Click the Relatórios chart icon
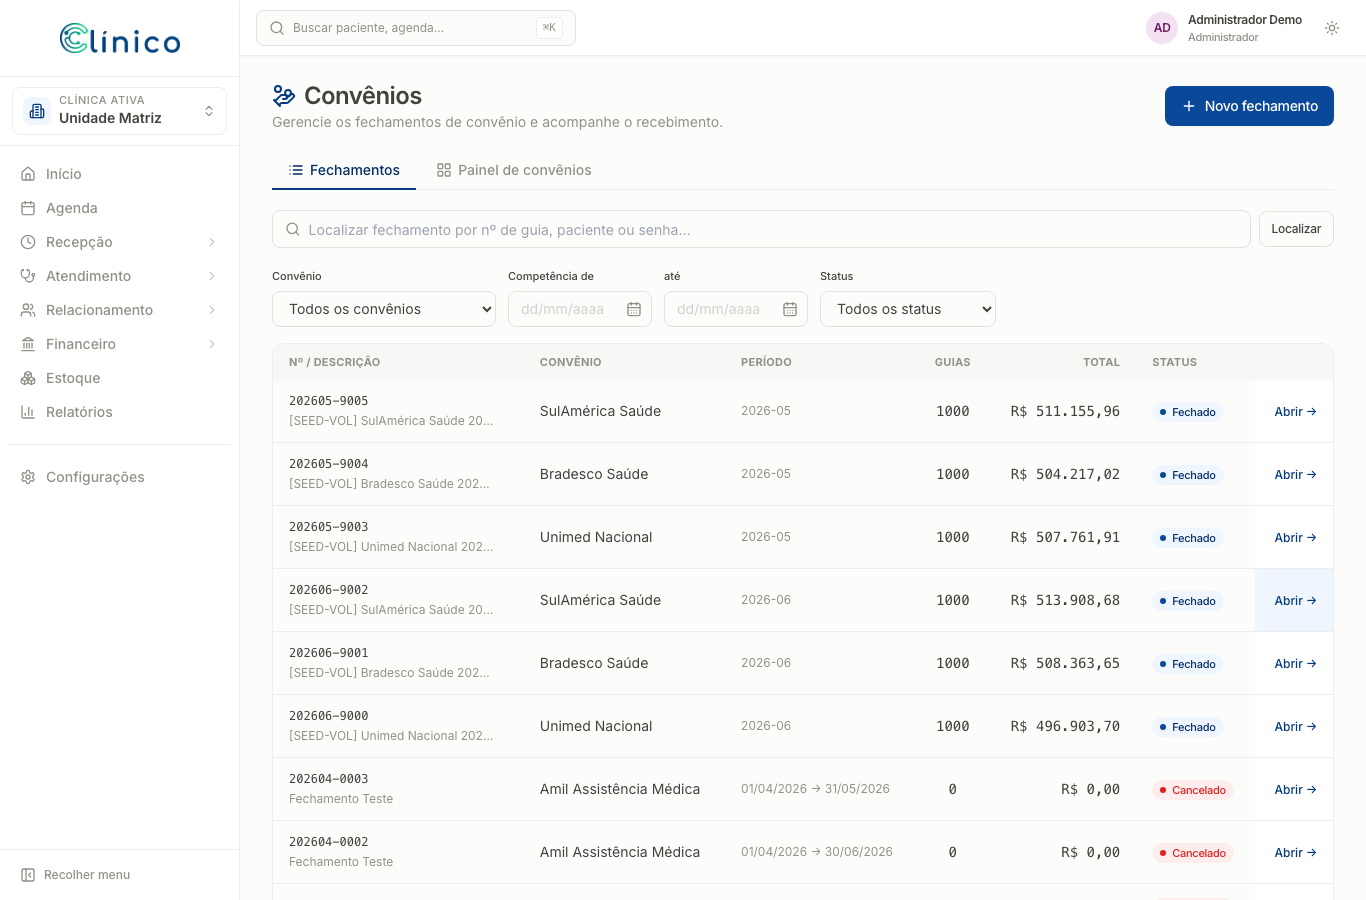This screenshot has width=1366, height=900. pos(28,412)
